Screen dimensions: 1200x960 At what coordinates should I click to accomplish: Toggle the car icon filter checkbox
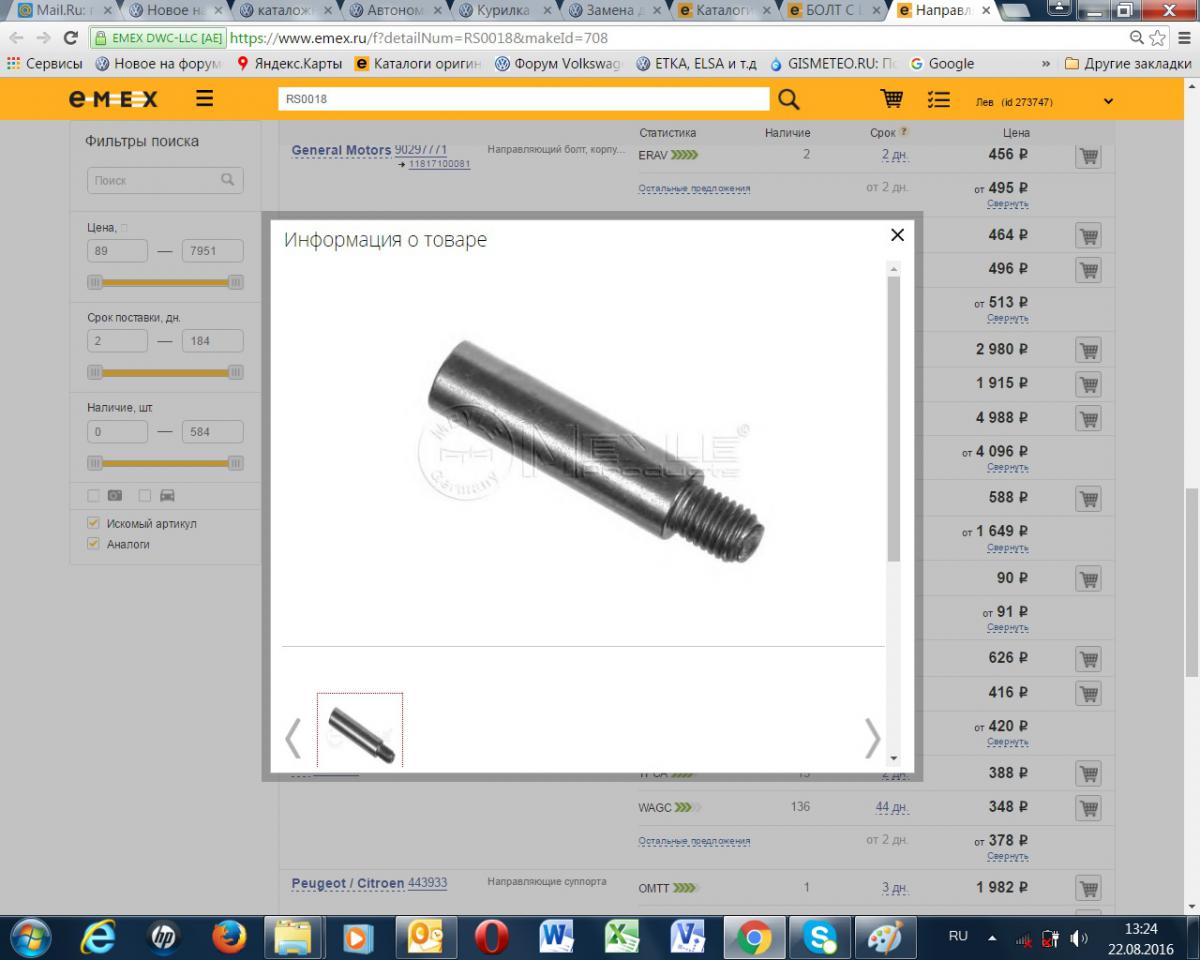145,495
